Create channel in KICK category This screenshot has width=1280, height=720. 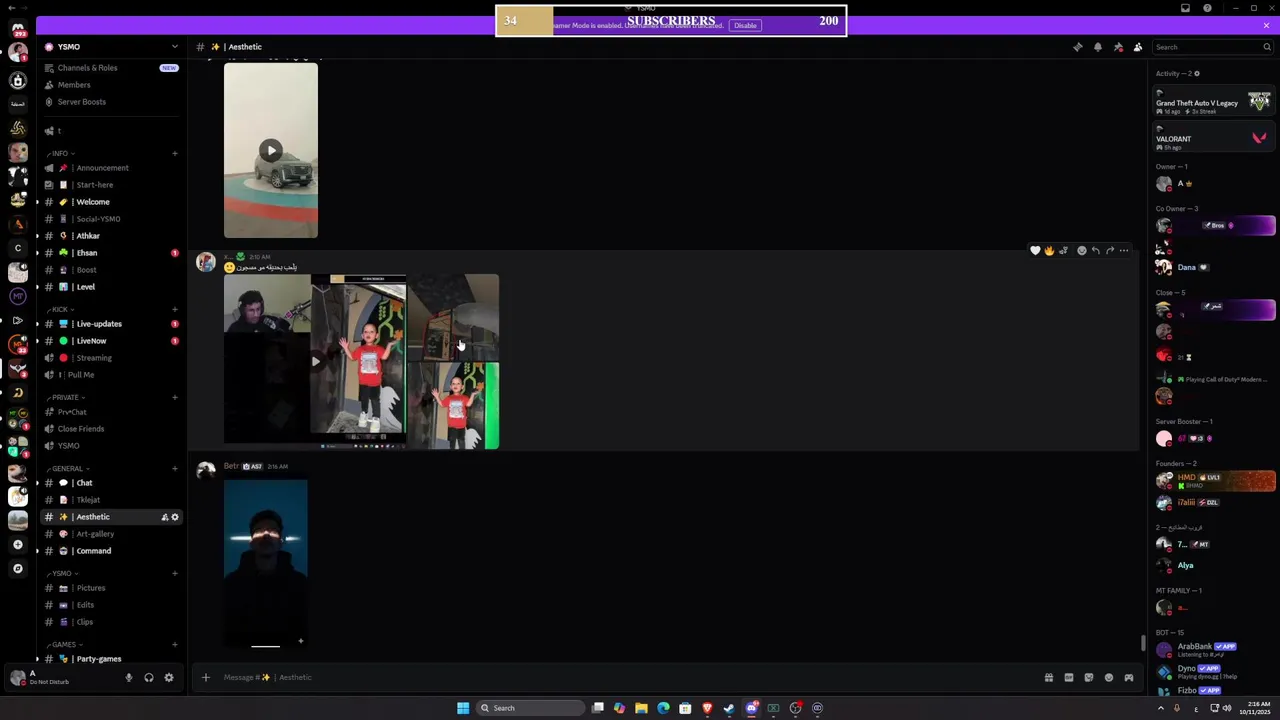click(175, 309)
